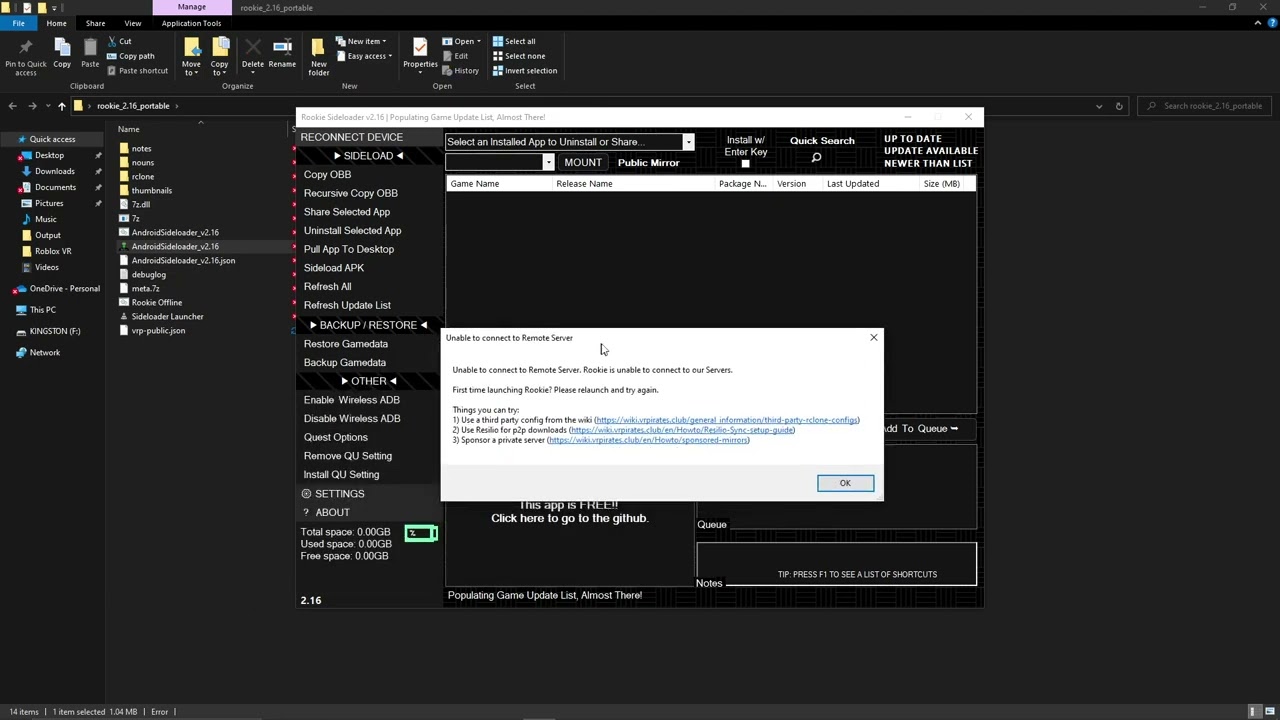The height and width of the screenshot is (720, 1280).
Task: Click Copy path in Explorer ribbon
Action: [130, 56]
